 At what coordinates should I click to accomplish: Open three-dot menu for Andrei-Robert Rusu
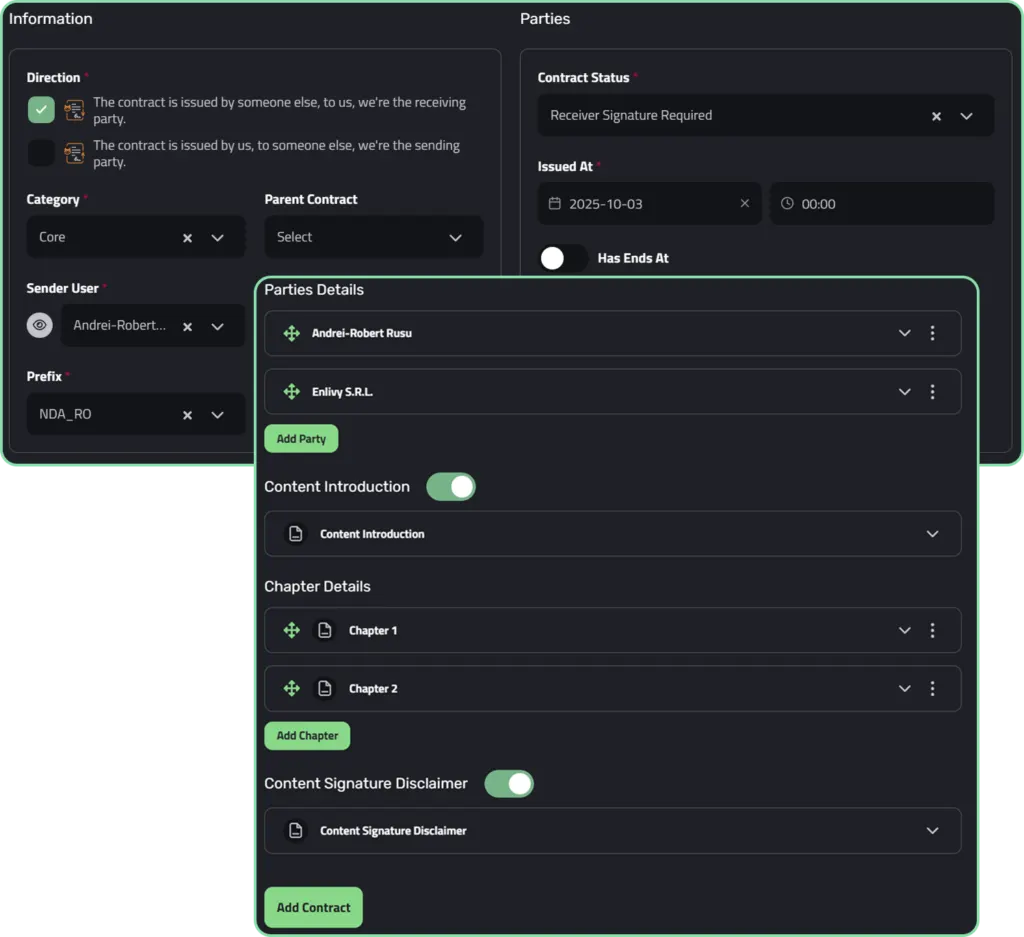[x=932, y=333]
